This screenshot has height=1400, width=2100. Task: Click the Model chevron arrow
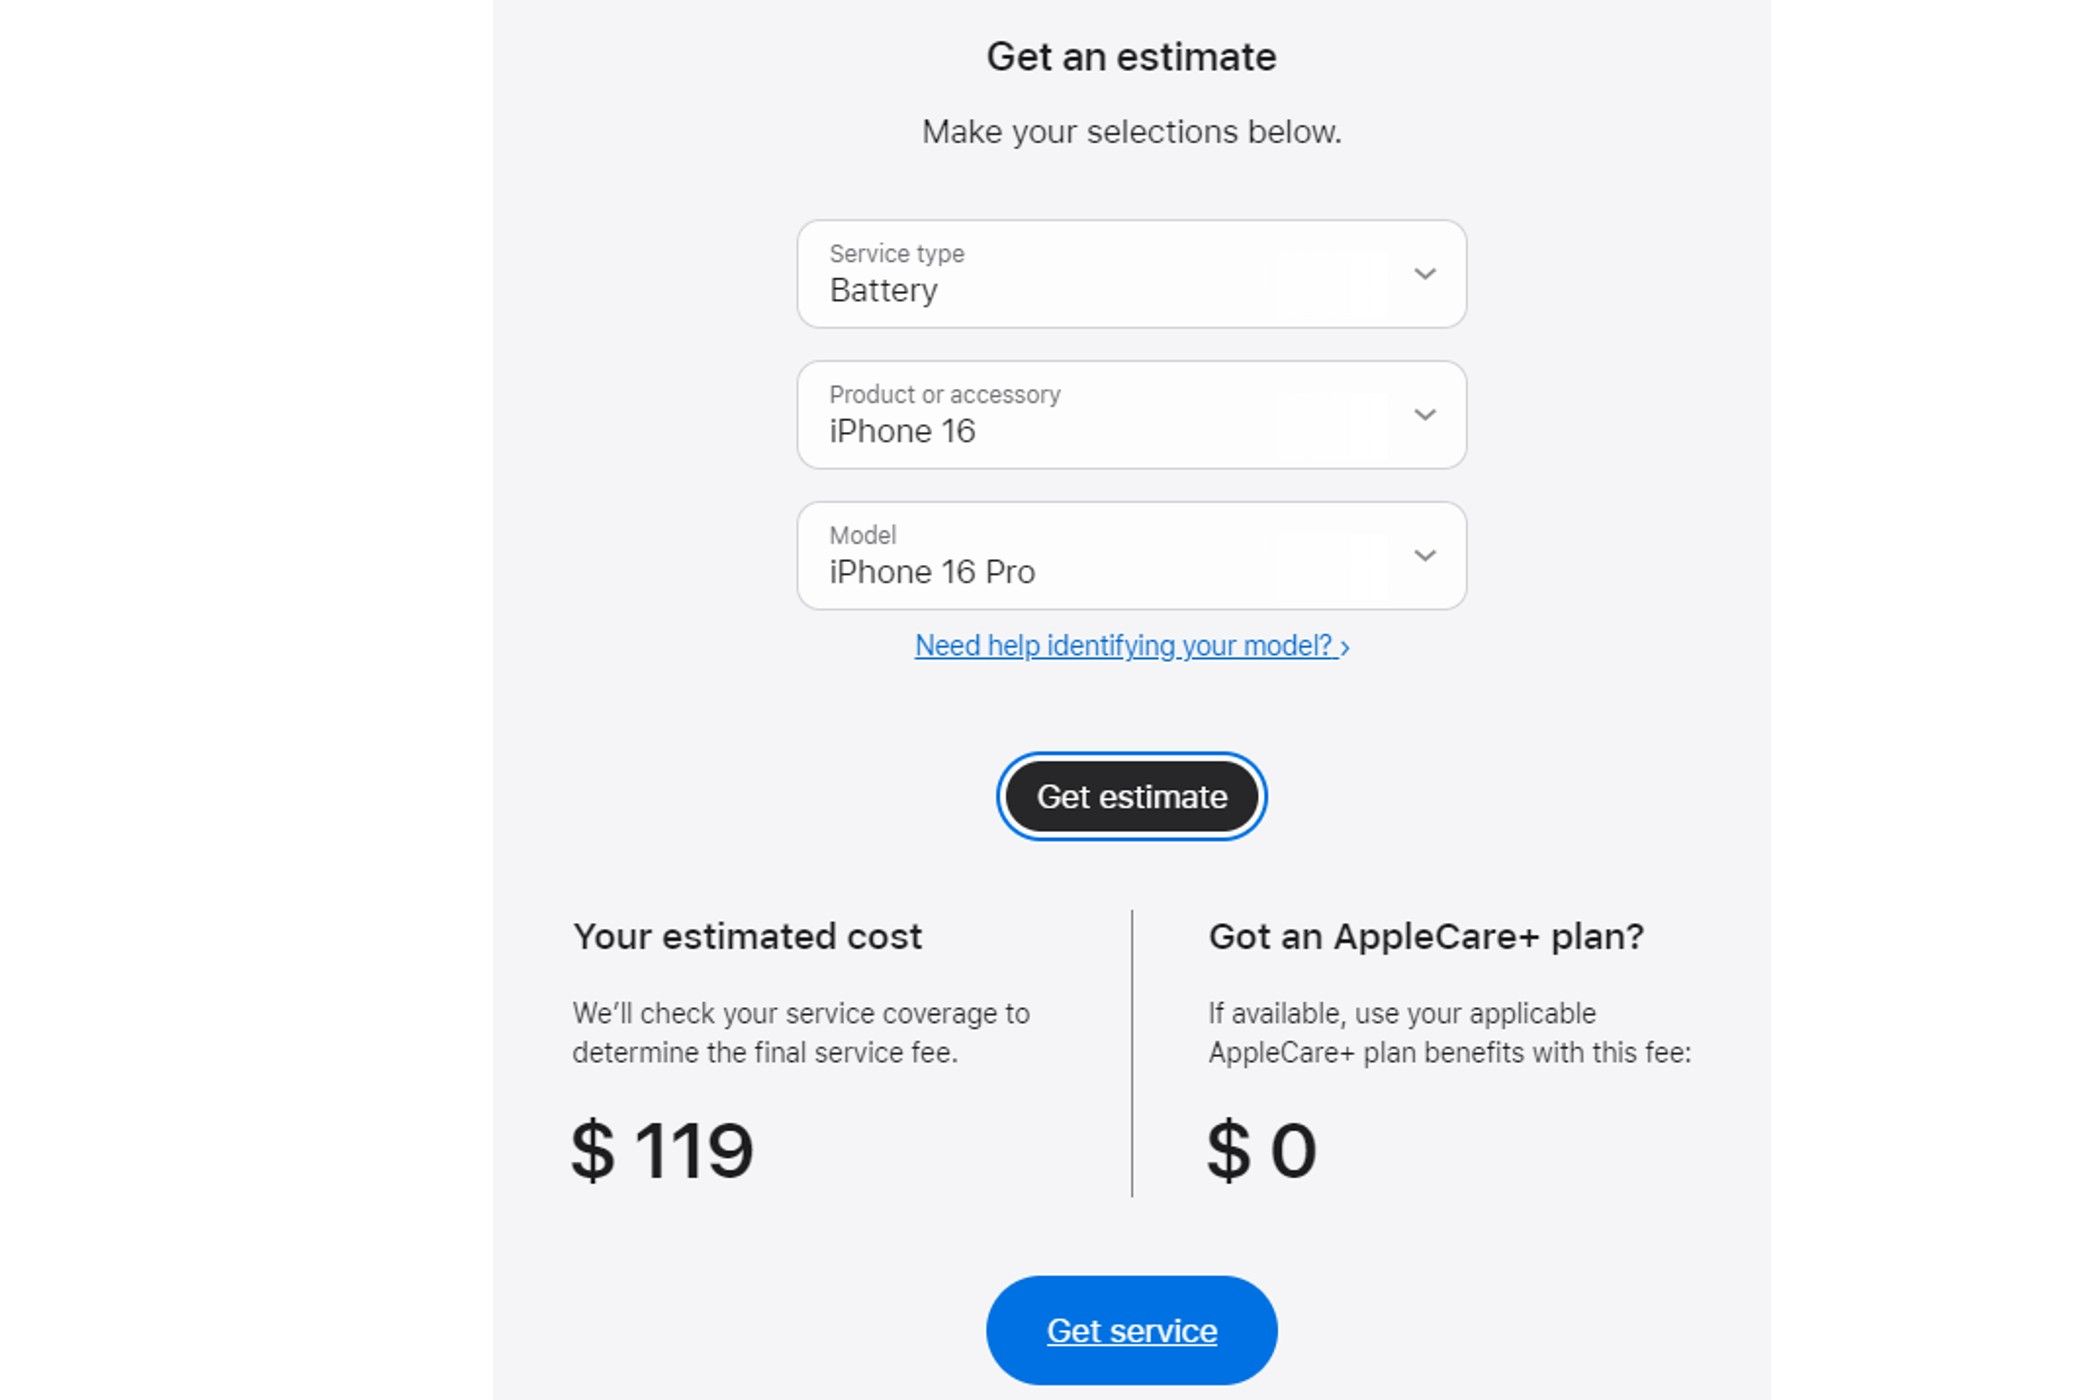(x=1423, y=555)
